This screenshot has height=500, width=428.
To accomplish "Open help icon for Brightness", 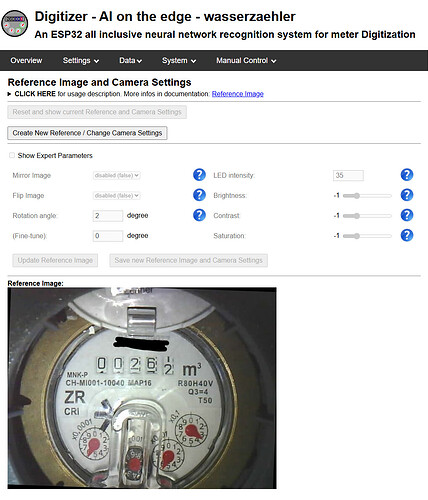I will pyautogui.click(x=407, y=195).
